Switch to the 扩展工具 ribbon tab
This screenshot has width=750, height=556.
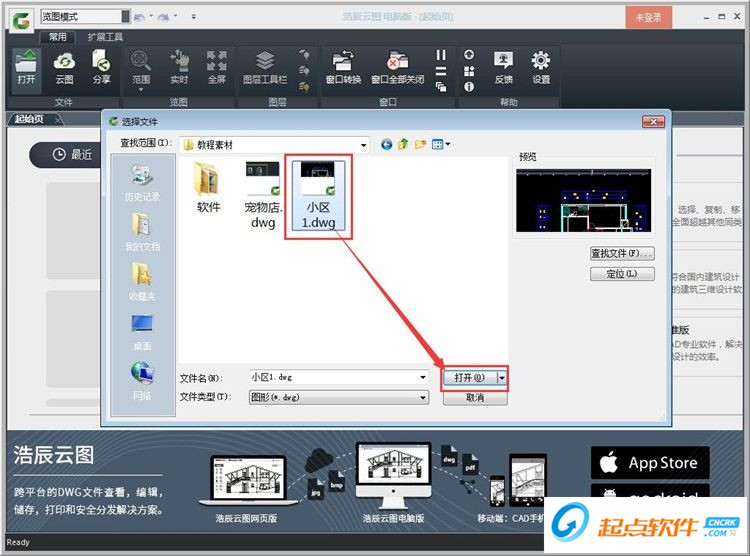click(x=105, y=37)
